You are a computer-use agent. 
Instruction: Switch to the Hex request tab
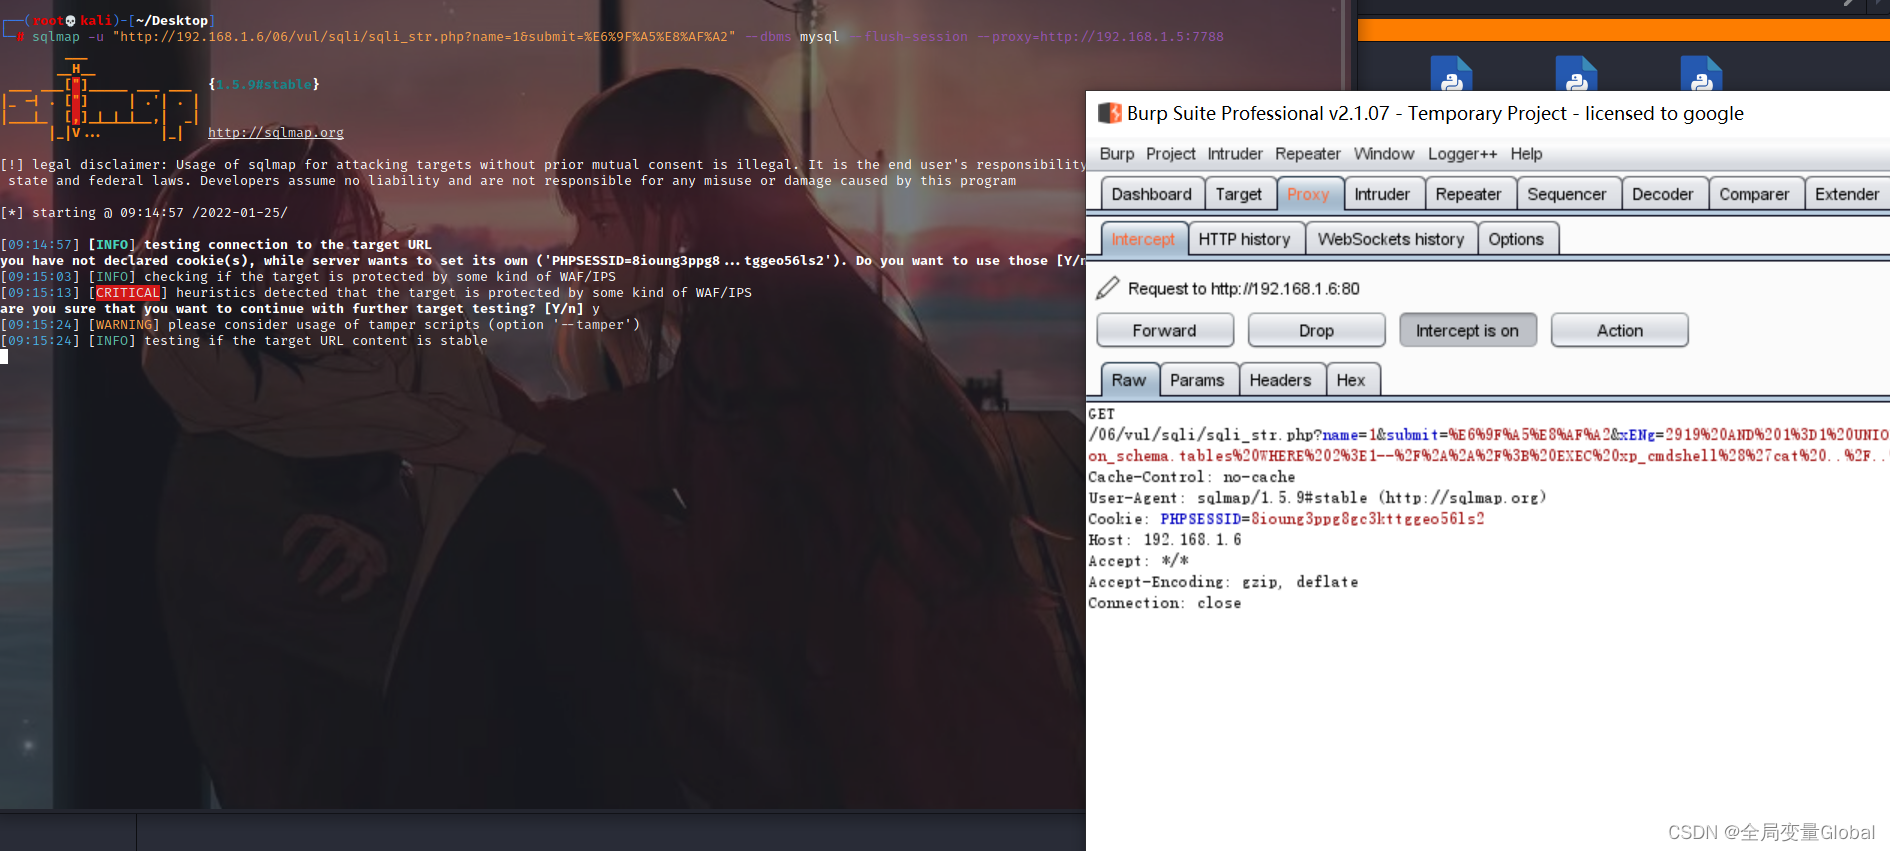[x=1351, y=380]
